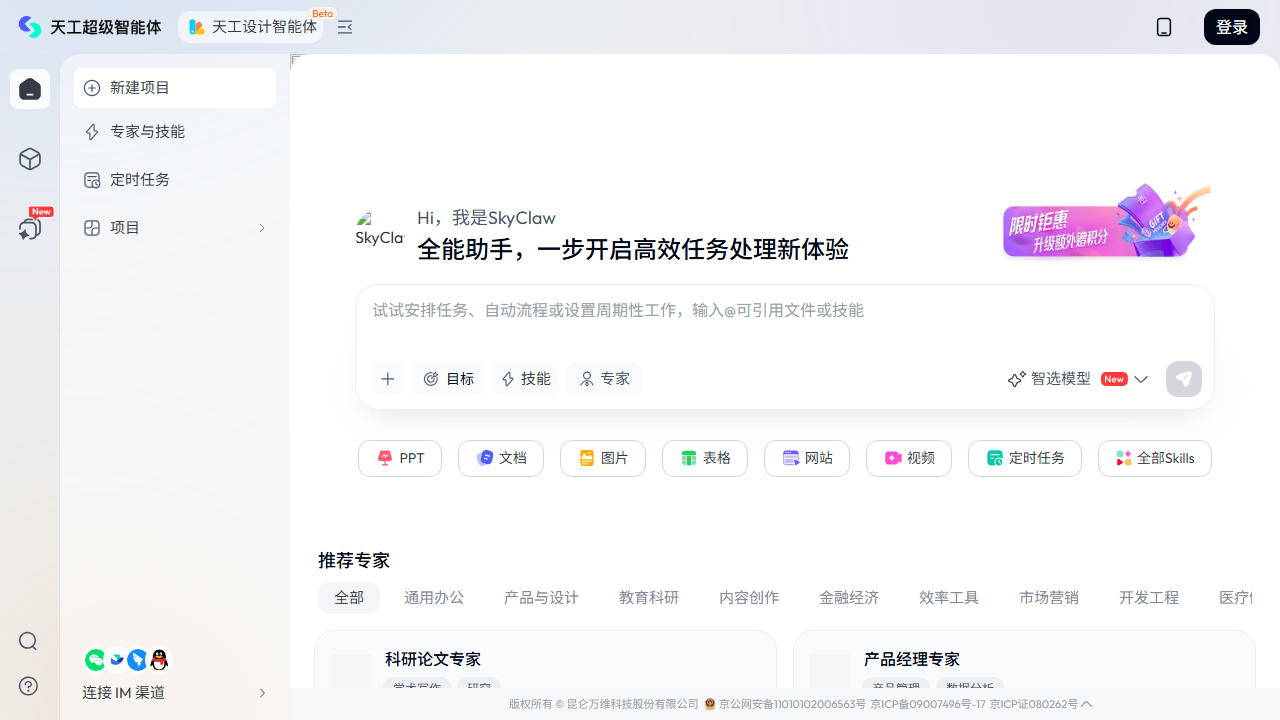Screen dimensions: 1280x720
Task: Open 全部Skills pill
Action: click(1155, 458)
